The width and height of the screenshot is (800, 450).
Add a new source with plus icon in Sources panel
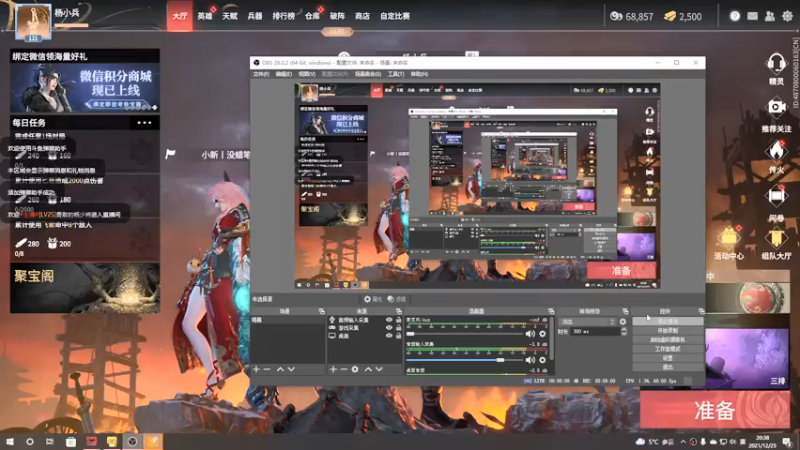point(333,369)
